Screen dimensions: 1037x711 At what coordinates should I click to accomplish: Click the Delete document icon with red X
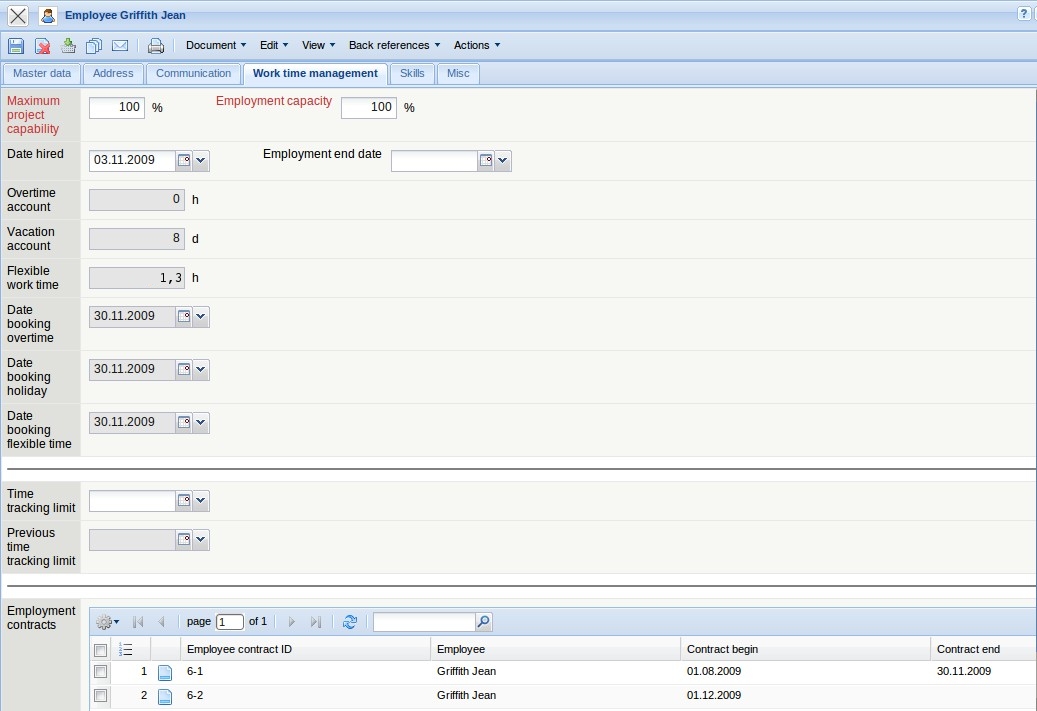click(x=43, y=46)
